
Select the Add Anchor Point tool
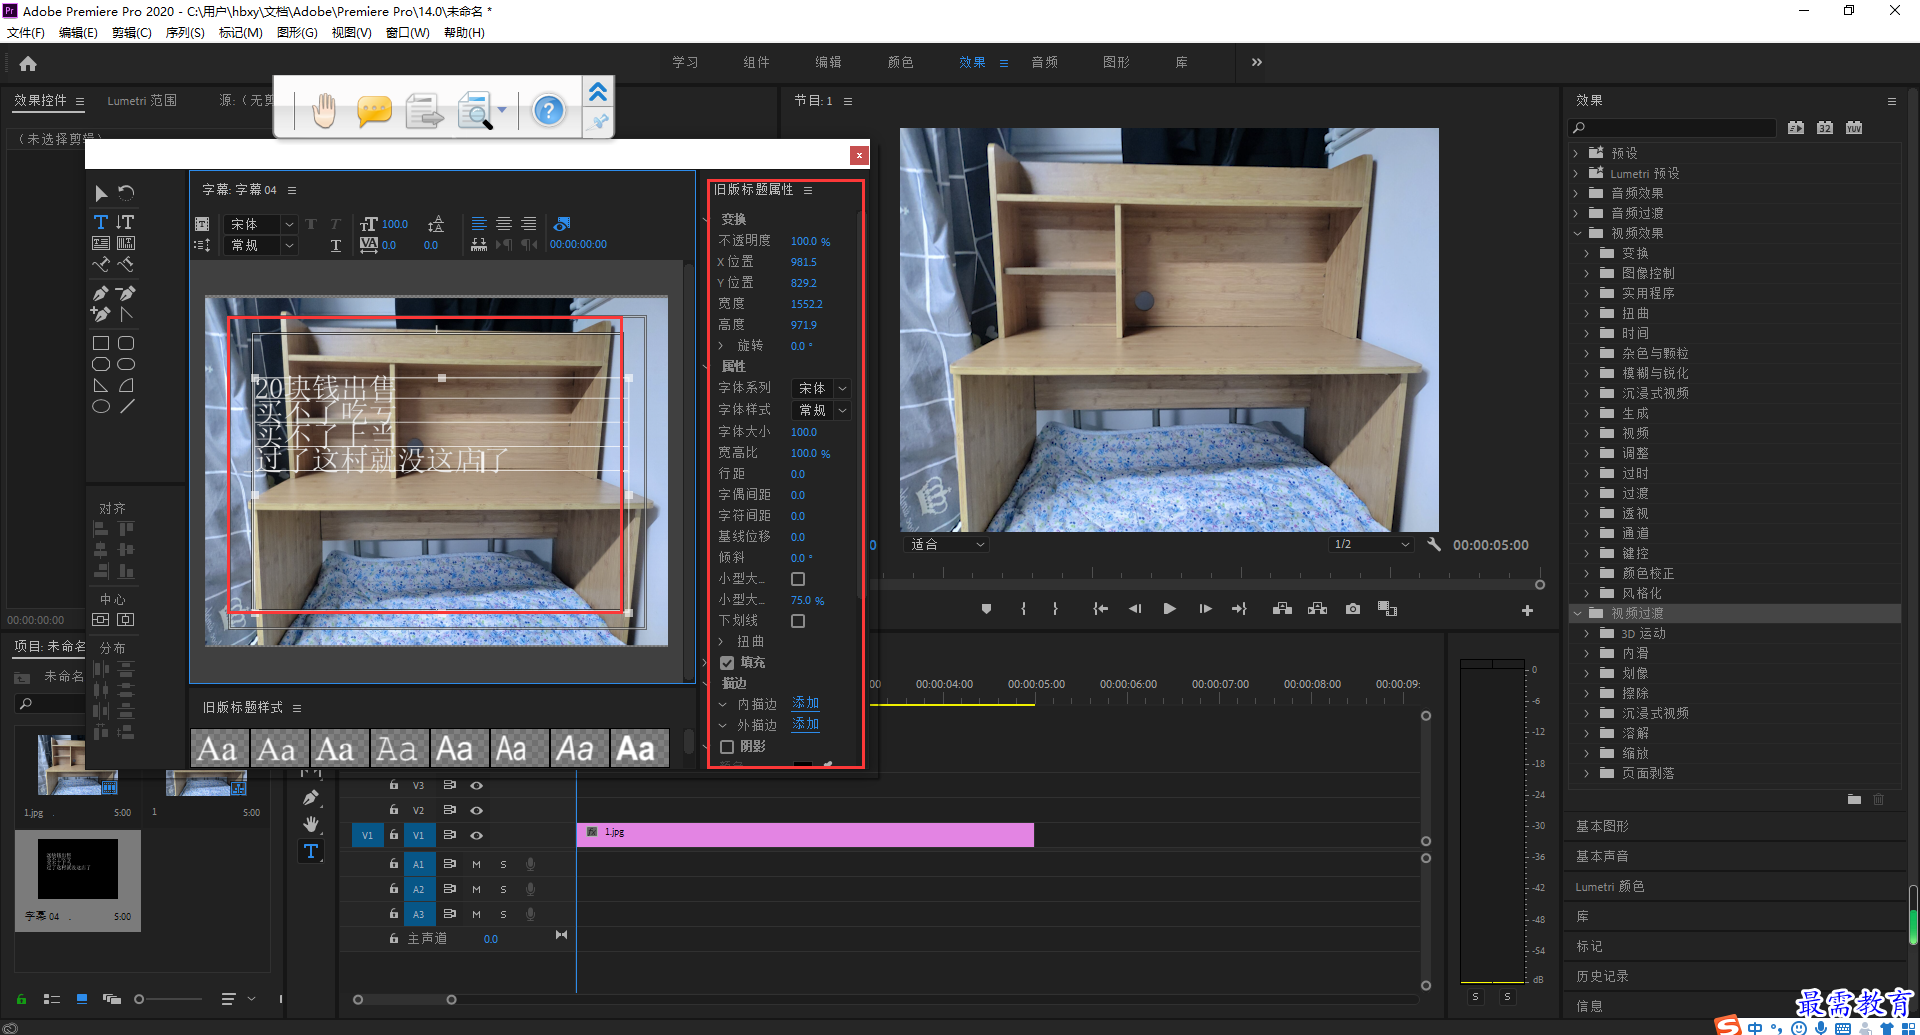pos(101,314)
